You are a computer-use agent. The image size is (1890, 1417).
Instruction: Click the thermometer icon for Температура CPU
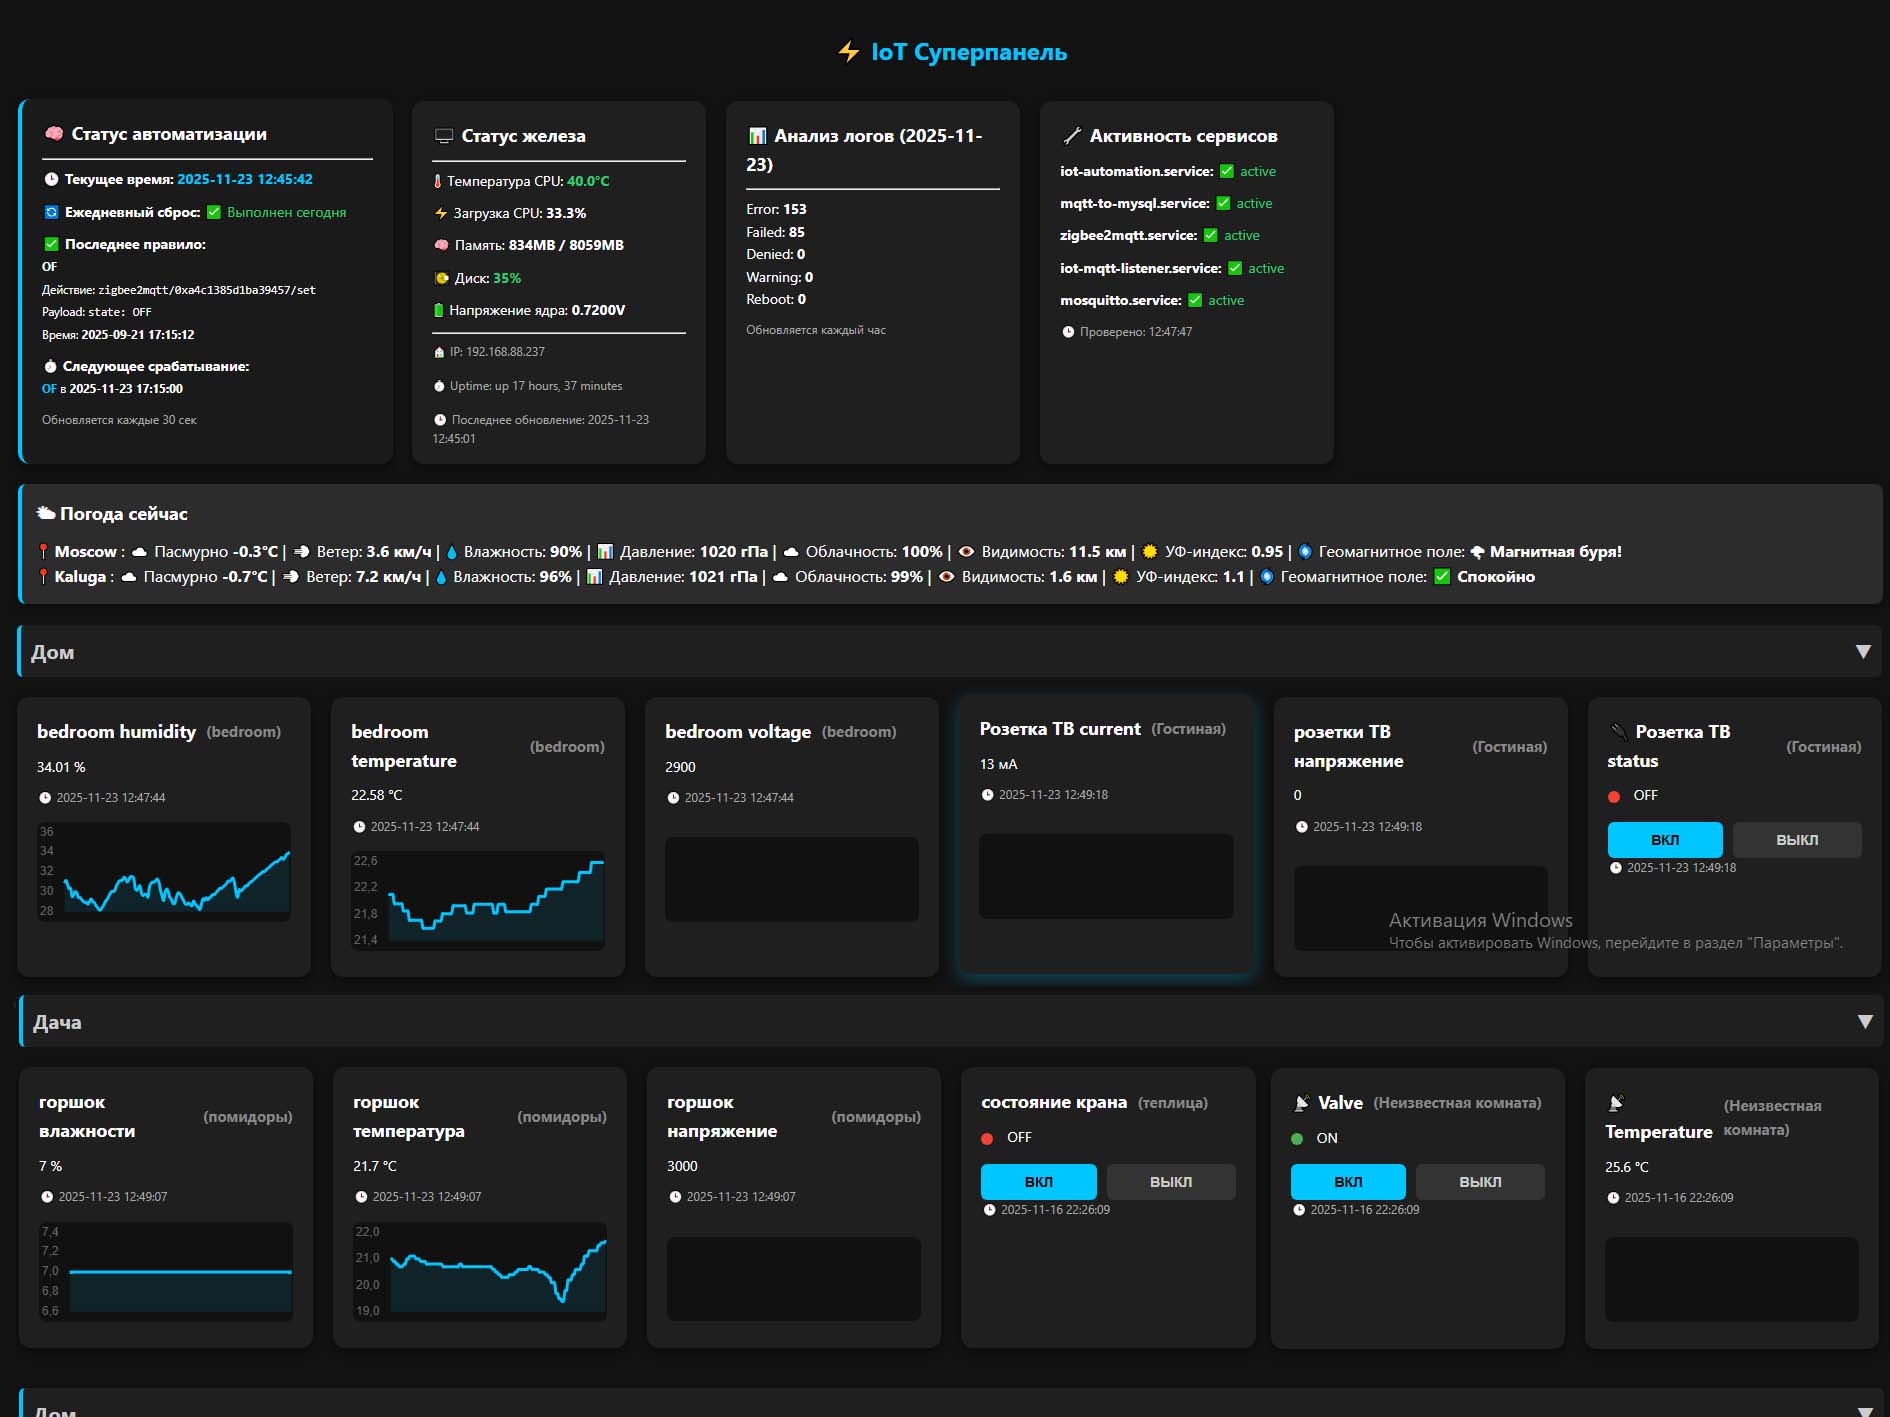tap(437, 181)
